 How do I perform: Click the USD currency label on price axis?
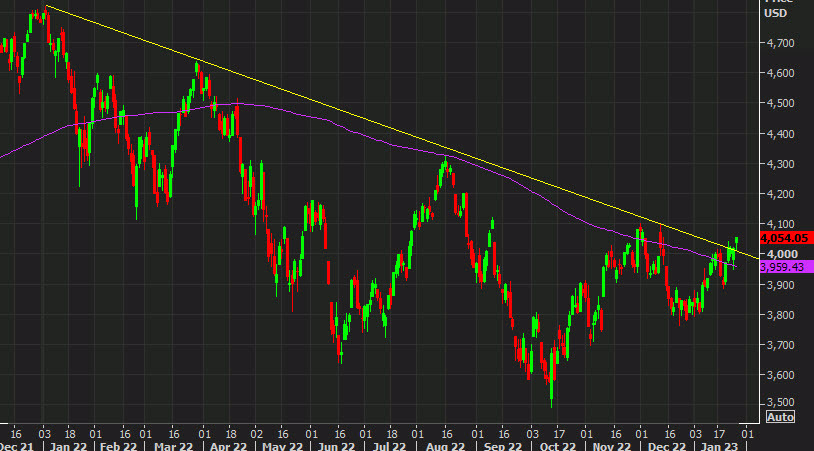pos(775,13)
